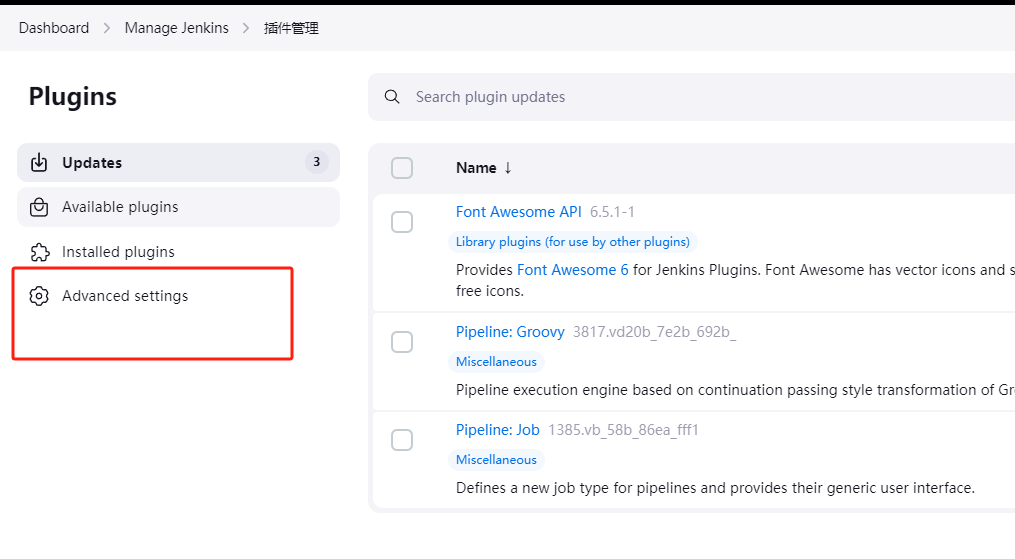The width and height of the screenshot is (1015, 559).
Task: Open the Pipeline: Job plugin link
Action: coord(498,430)
